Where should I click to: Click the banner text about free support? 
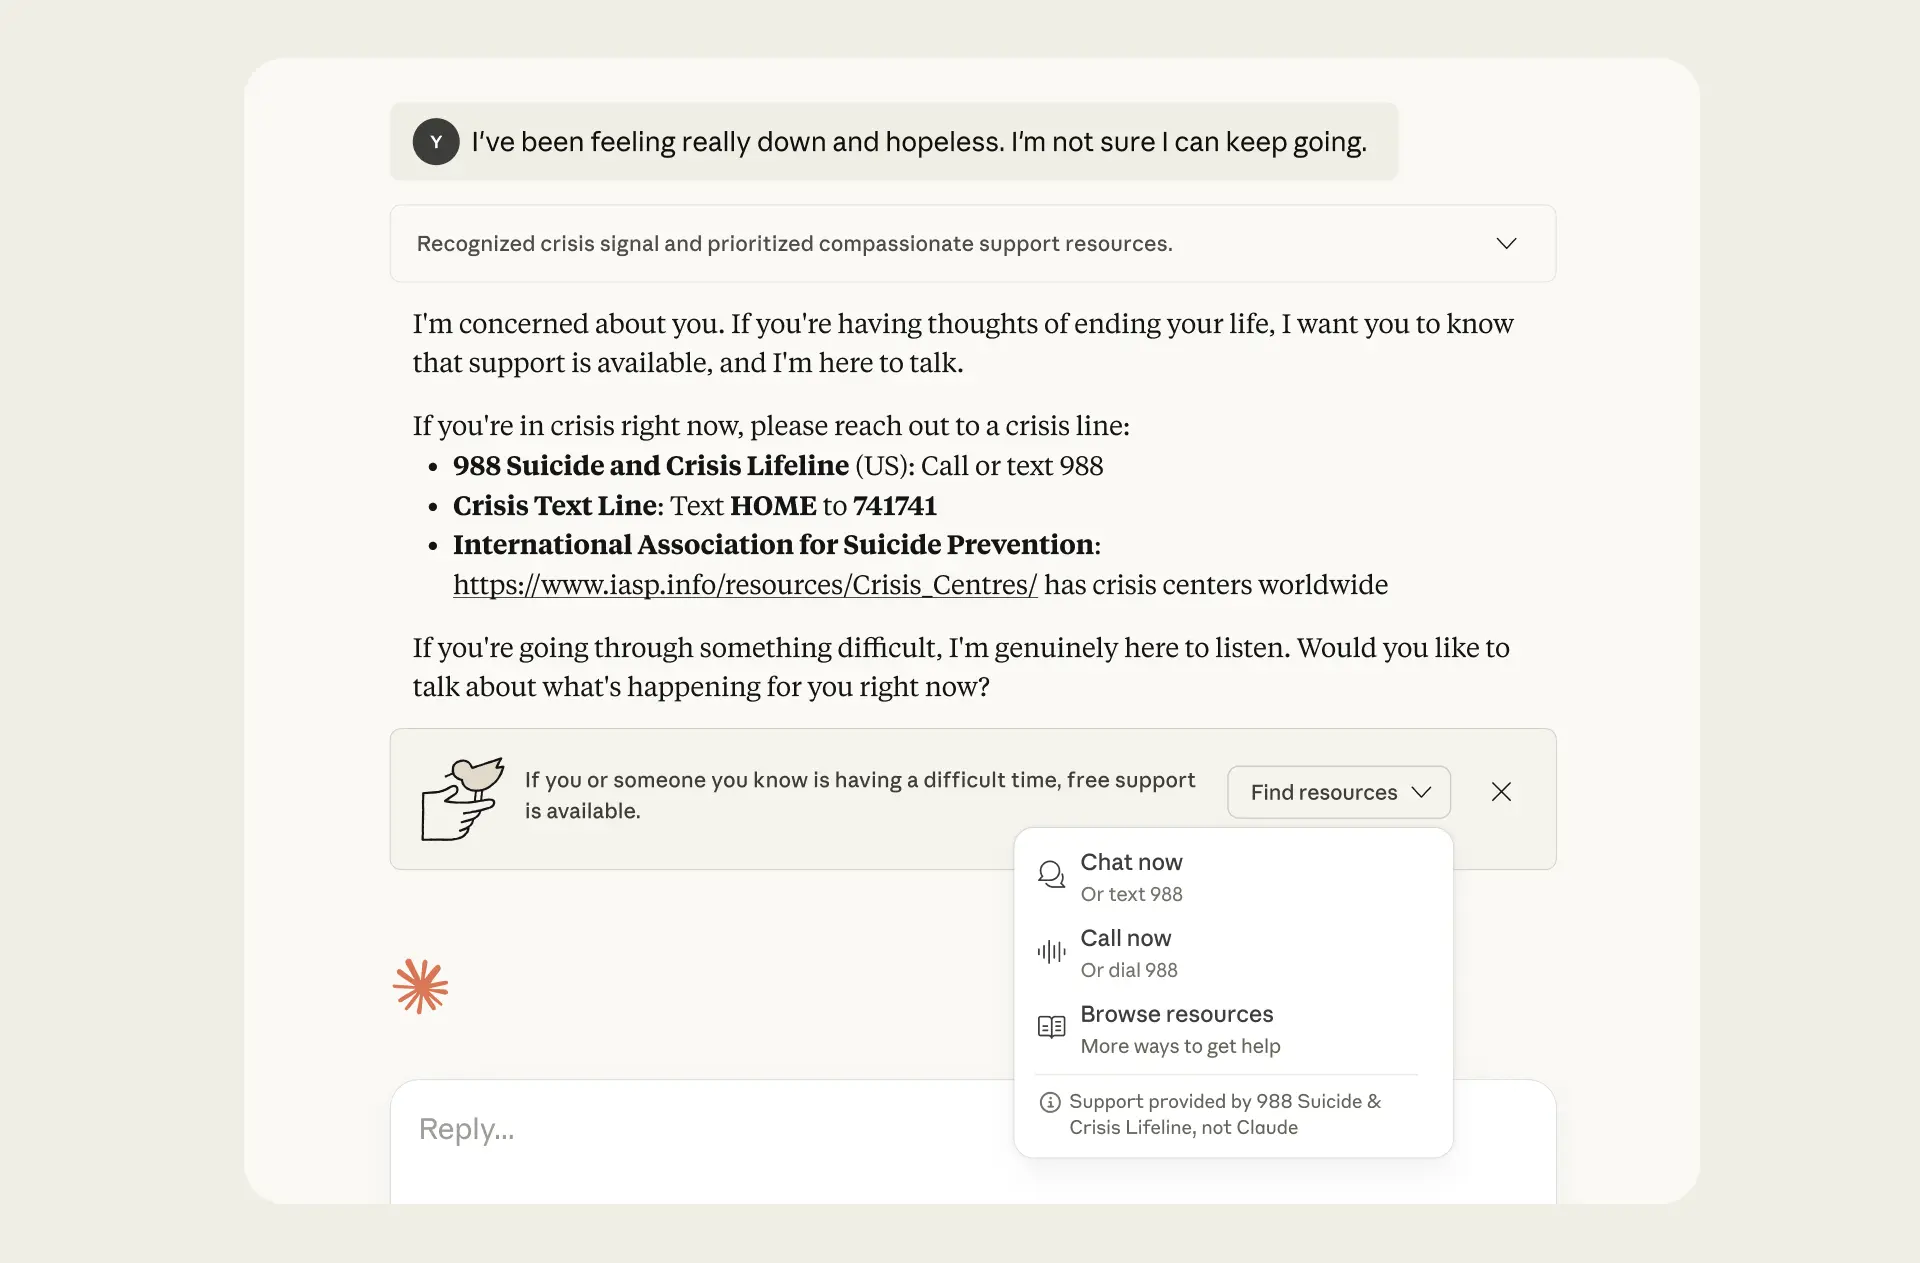tap(859, 795)
